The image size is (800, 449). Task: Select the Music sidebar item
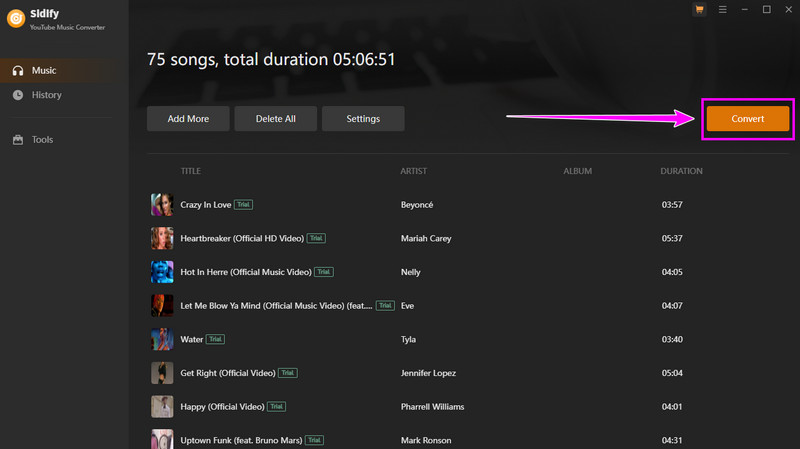point(64,70)
